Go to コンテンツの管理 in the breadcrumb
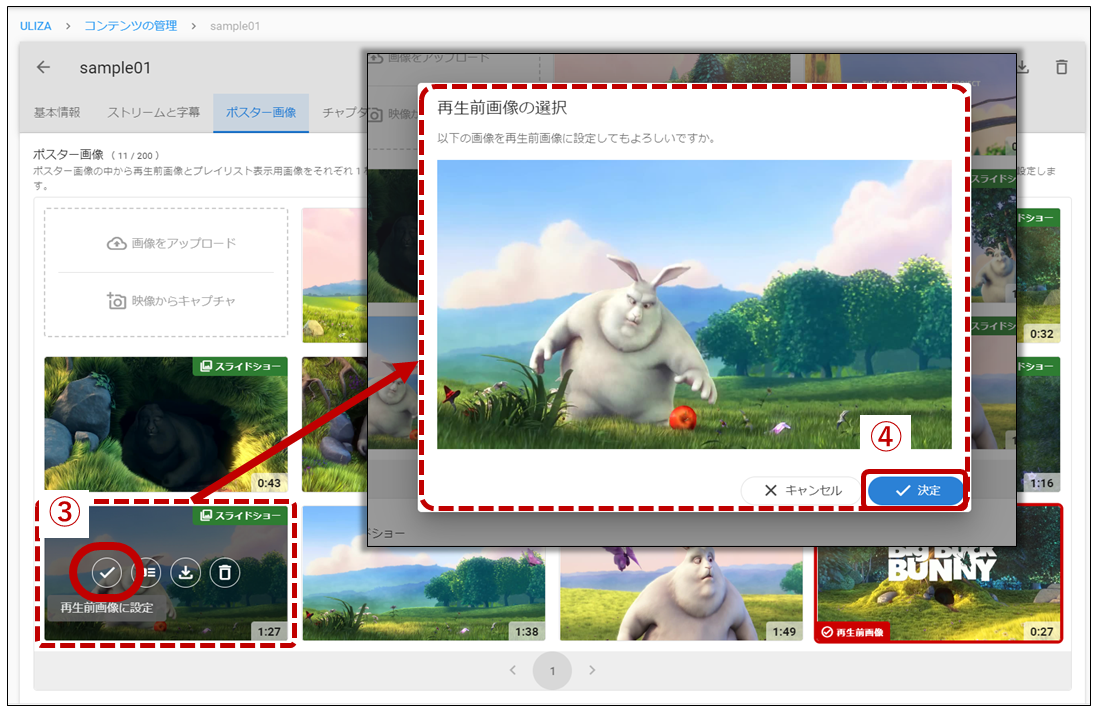1096x708 pixels. (131, 26)
